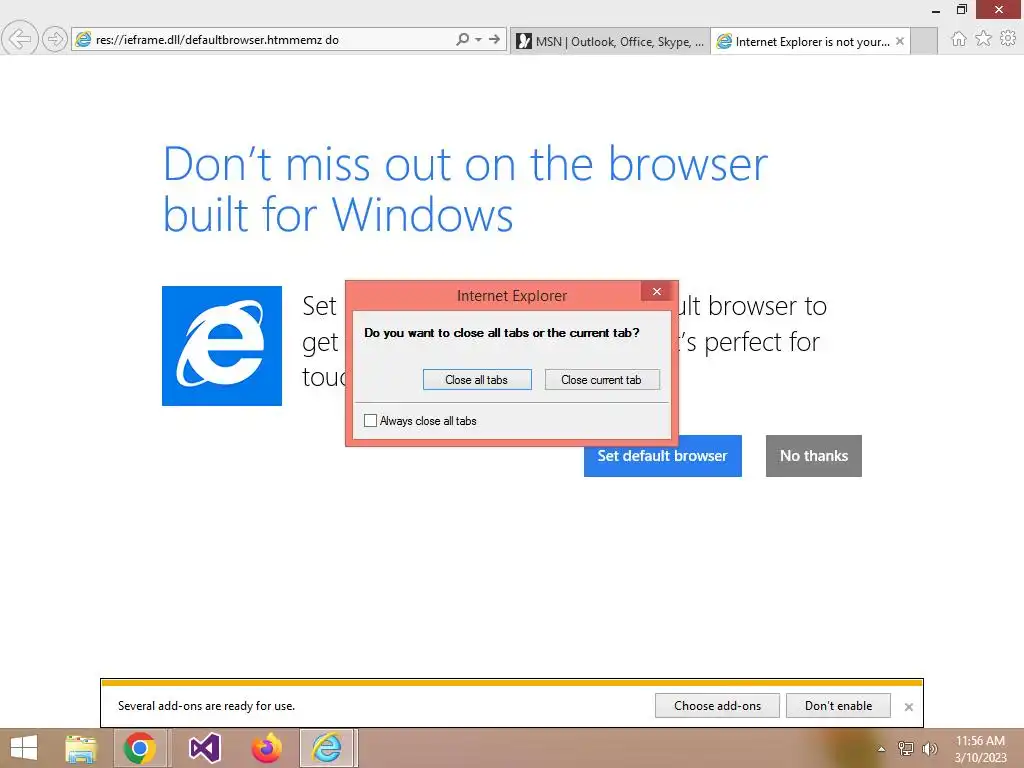
Task: Close the 'Internet Explorer is not your' tab
Action: tap(900, 41)
